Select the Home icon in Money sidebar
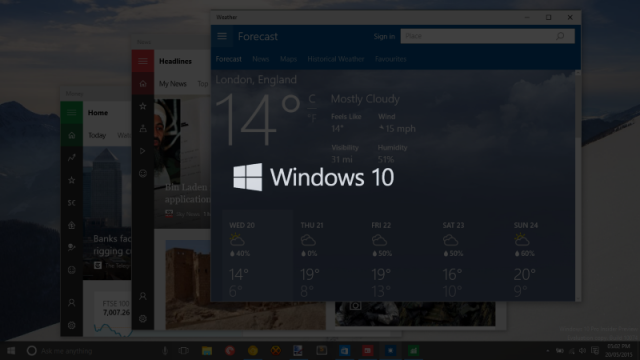 point(72,135)
